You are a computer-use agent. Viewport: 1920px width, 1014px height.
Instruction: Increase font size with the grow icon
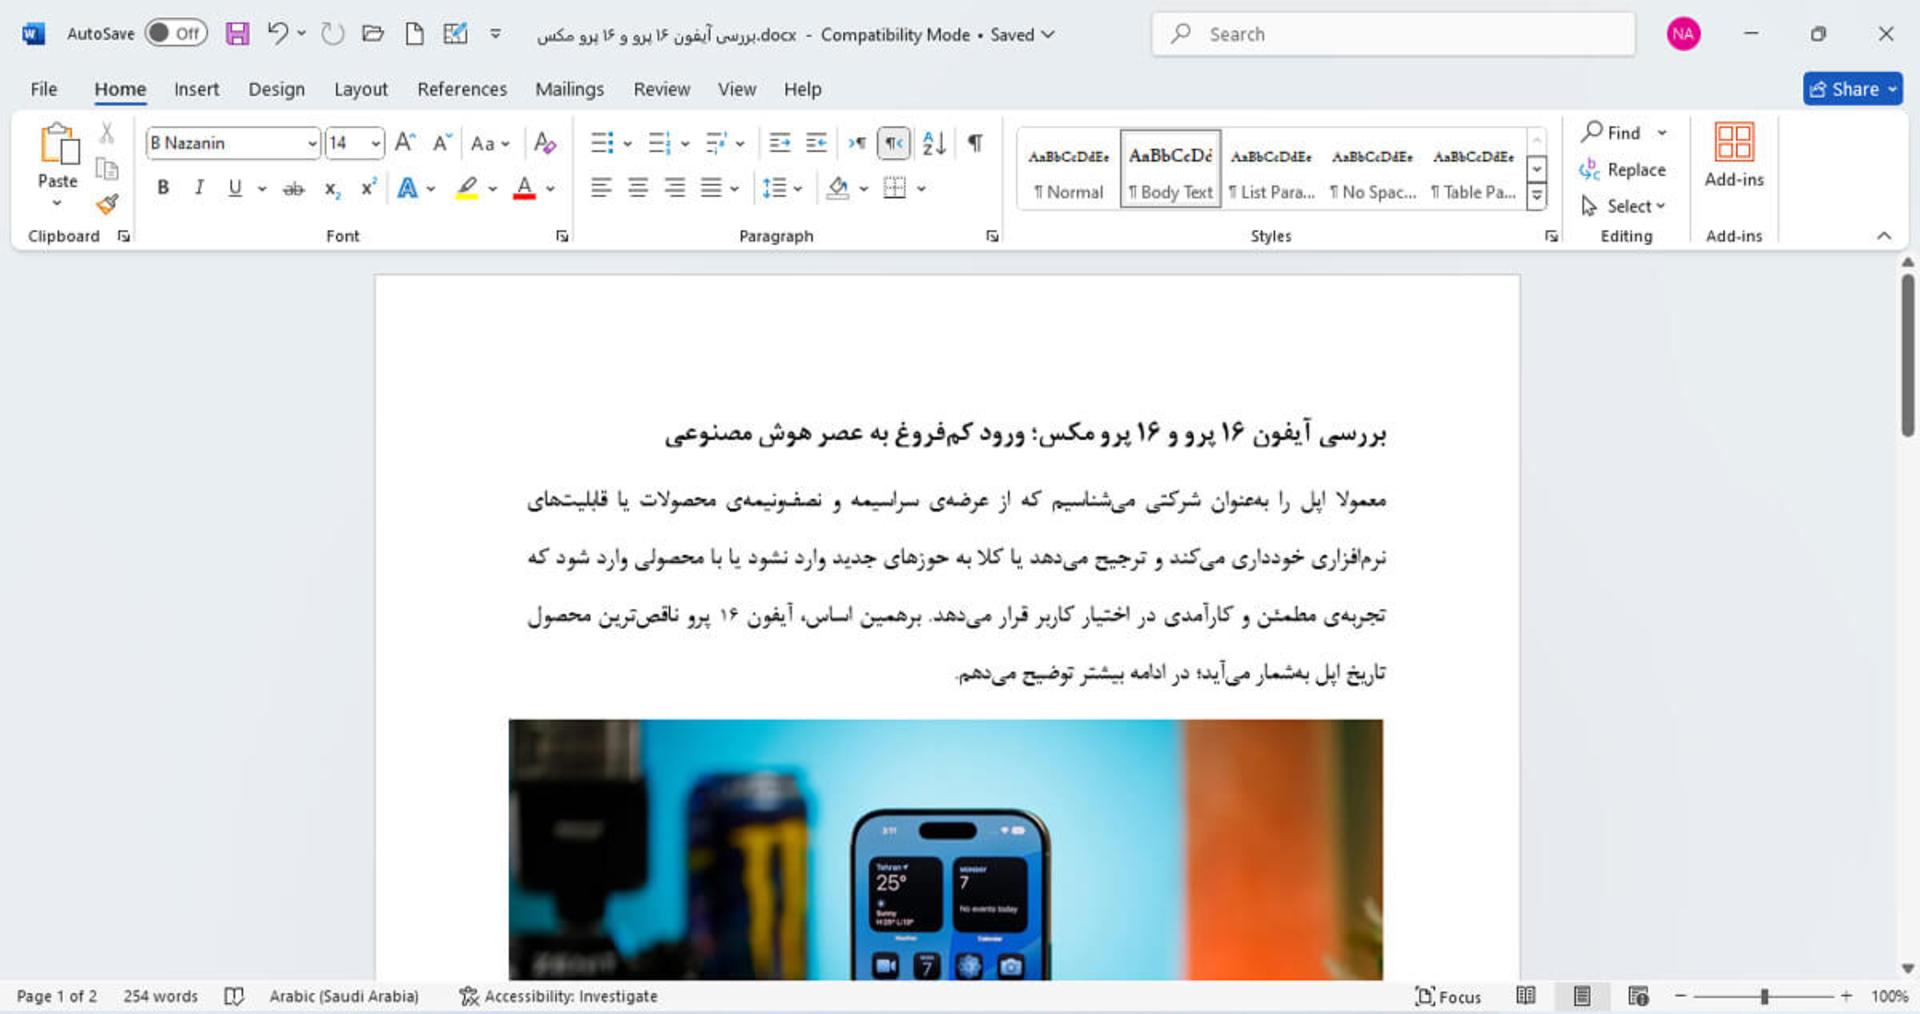(405, 142)
